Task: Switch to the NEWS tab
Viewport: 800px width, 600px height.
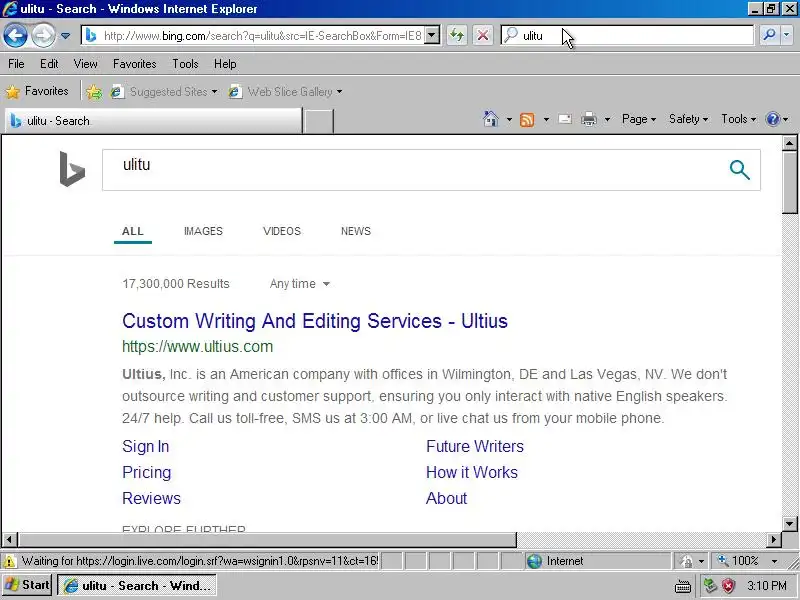Action: pos(356,231)
